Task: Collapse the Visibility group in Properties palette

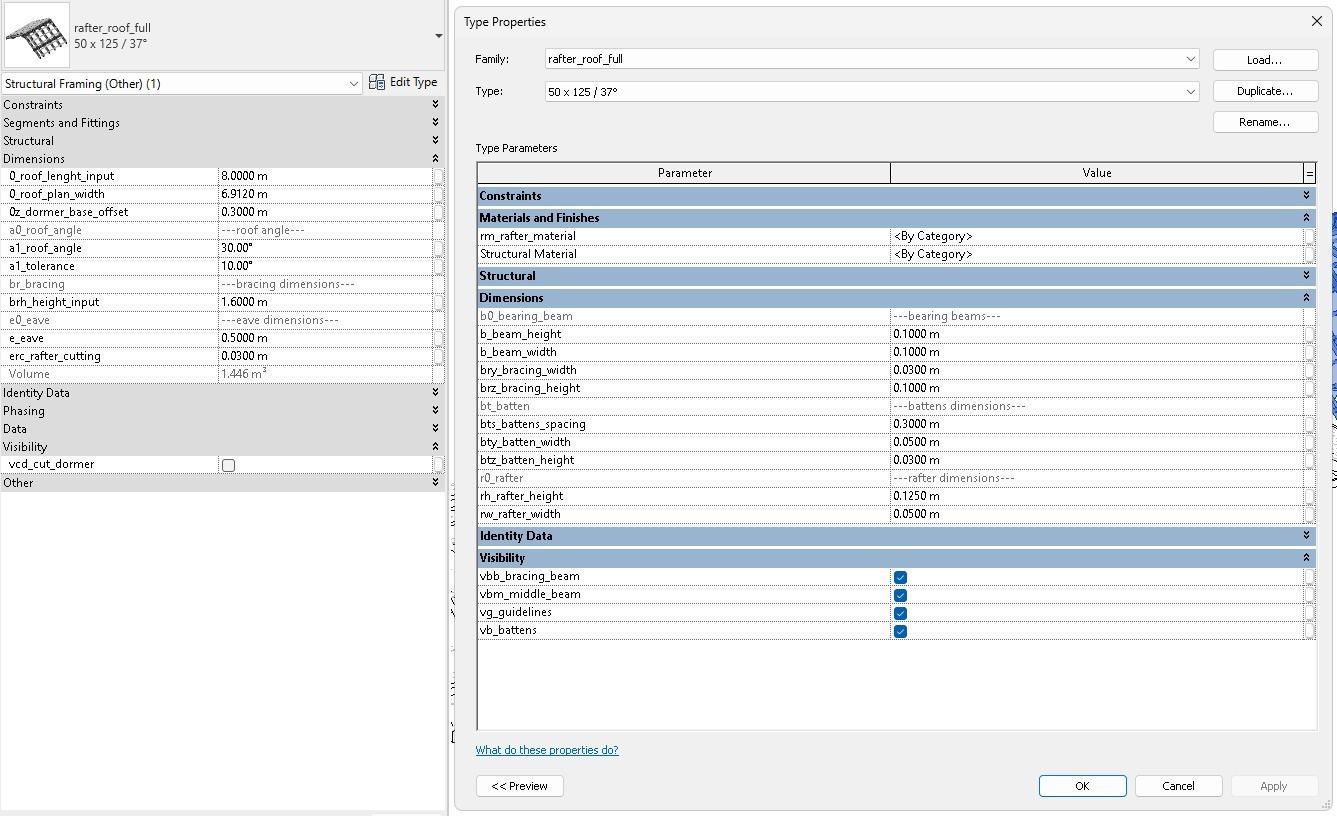Action: 435,447
